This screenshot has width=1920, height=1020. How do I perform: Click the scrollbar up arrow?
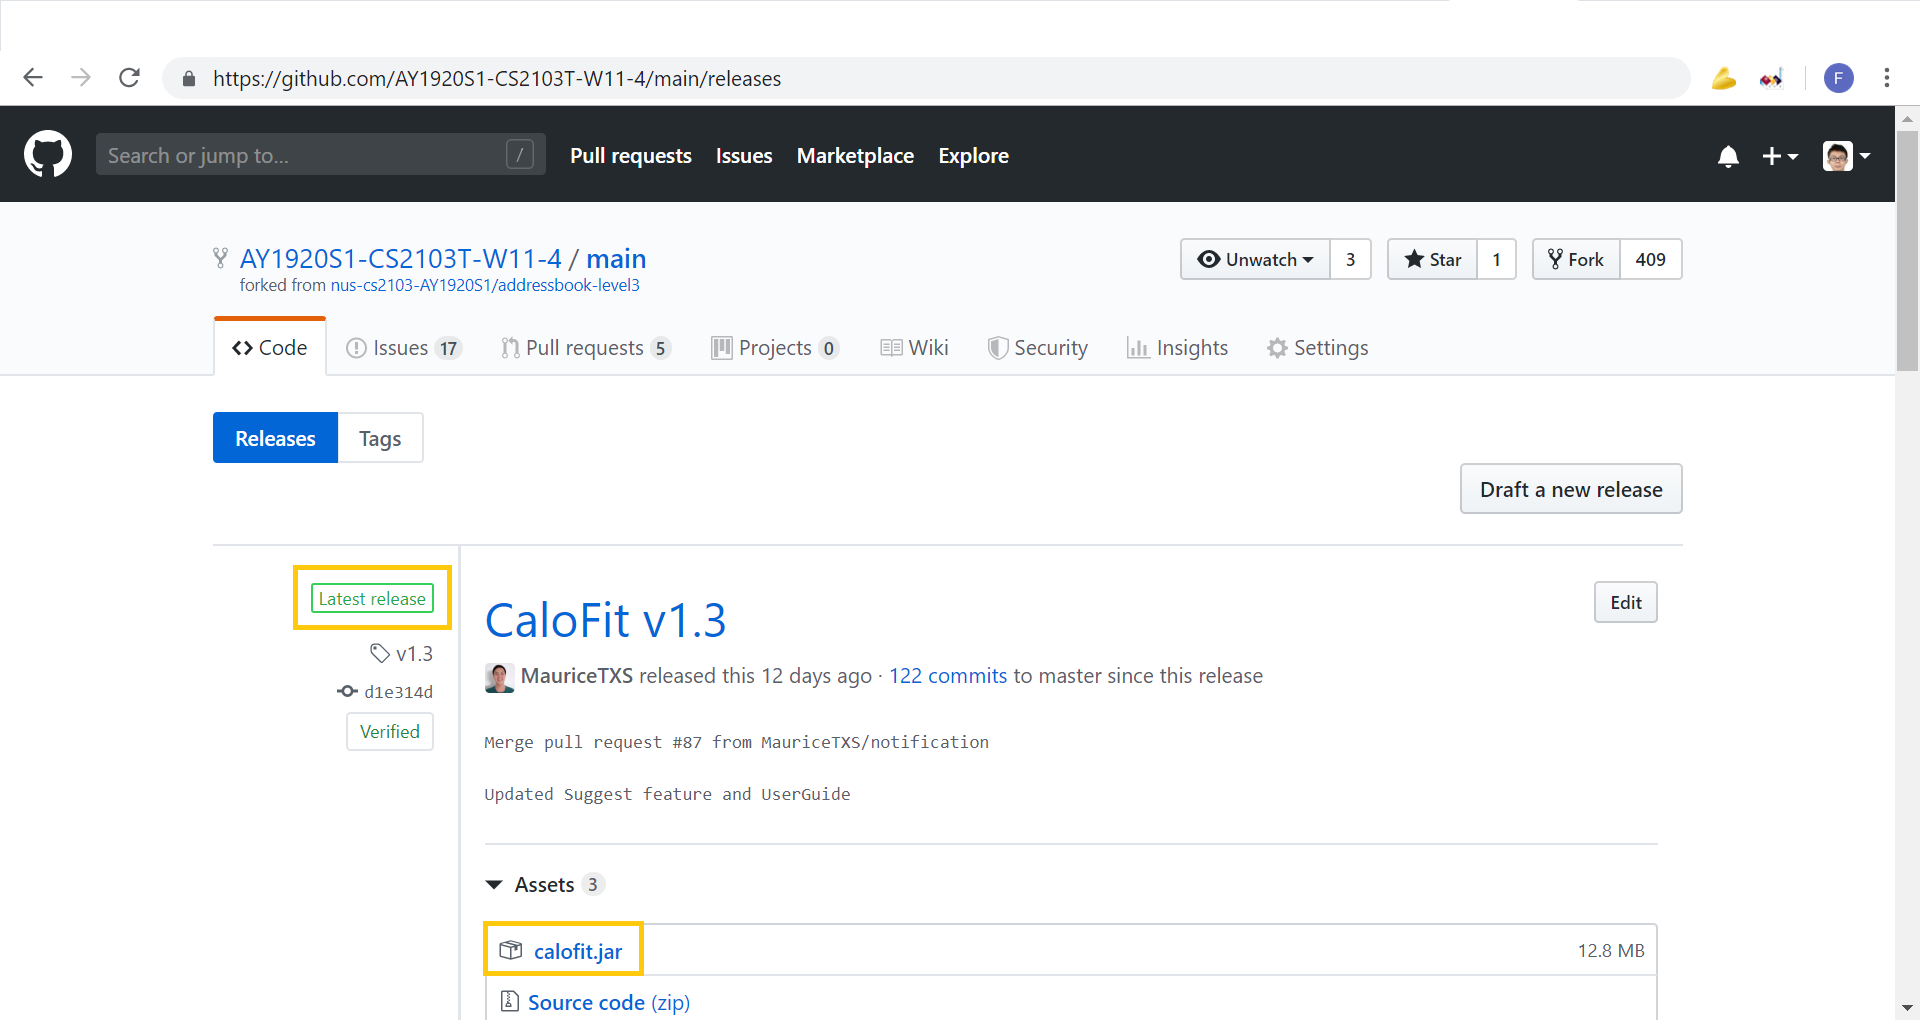coord(1907,118)
